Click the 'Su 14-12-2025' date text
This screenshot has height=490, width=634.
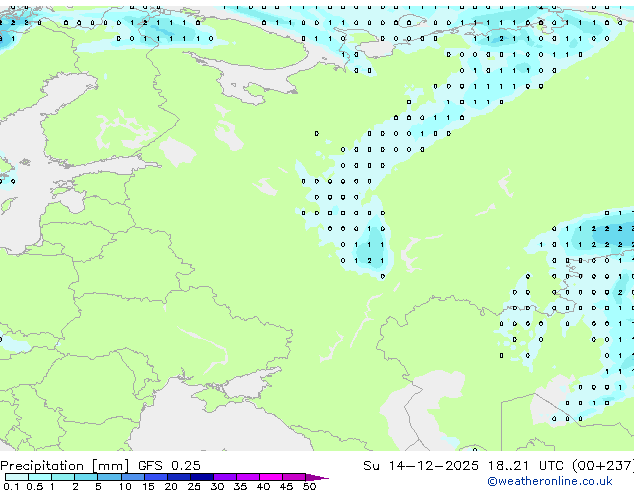coord(421,466)
